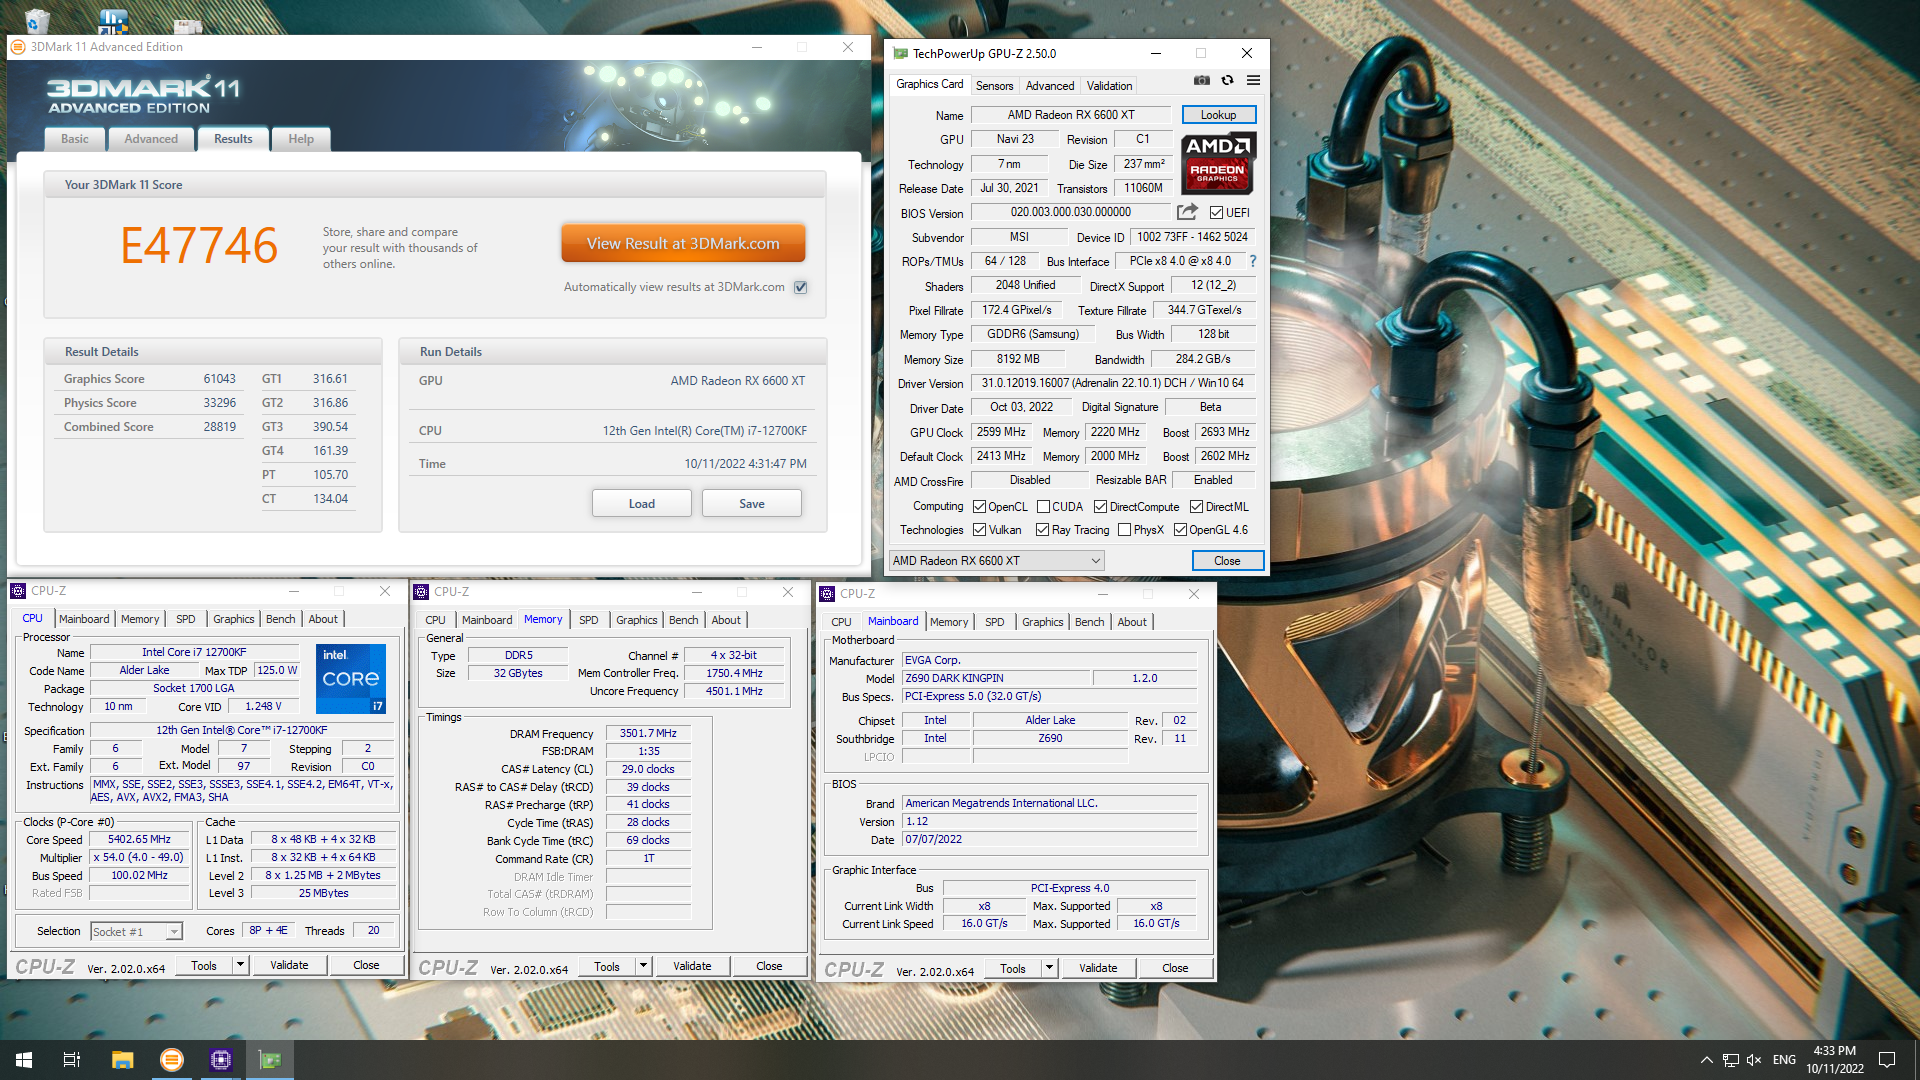1920x1080 pixels.
Task: Click the Bus Interface question mark icon
Action: (x=1253, y=261)
